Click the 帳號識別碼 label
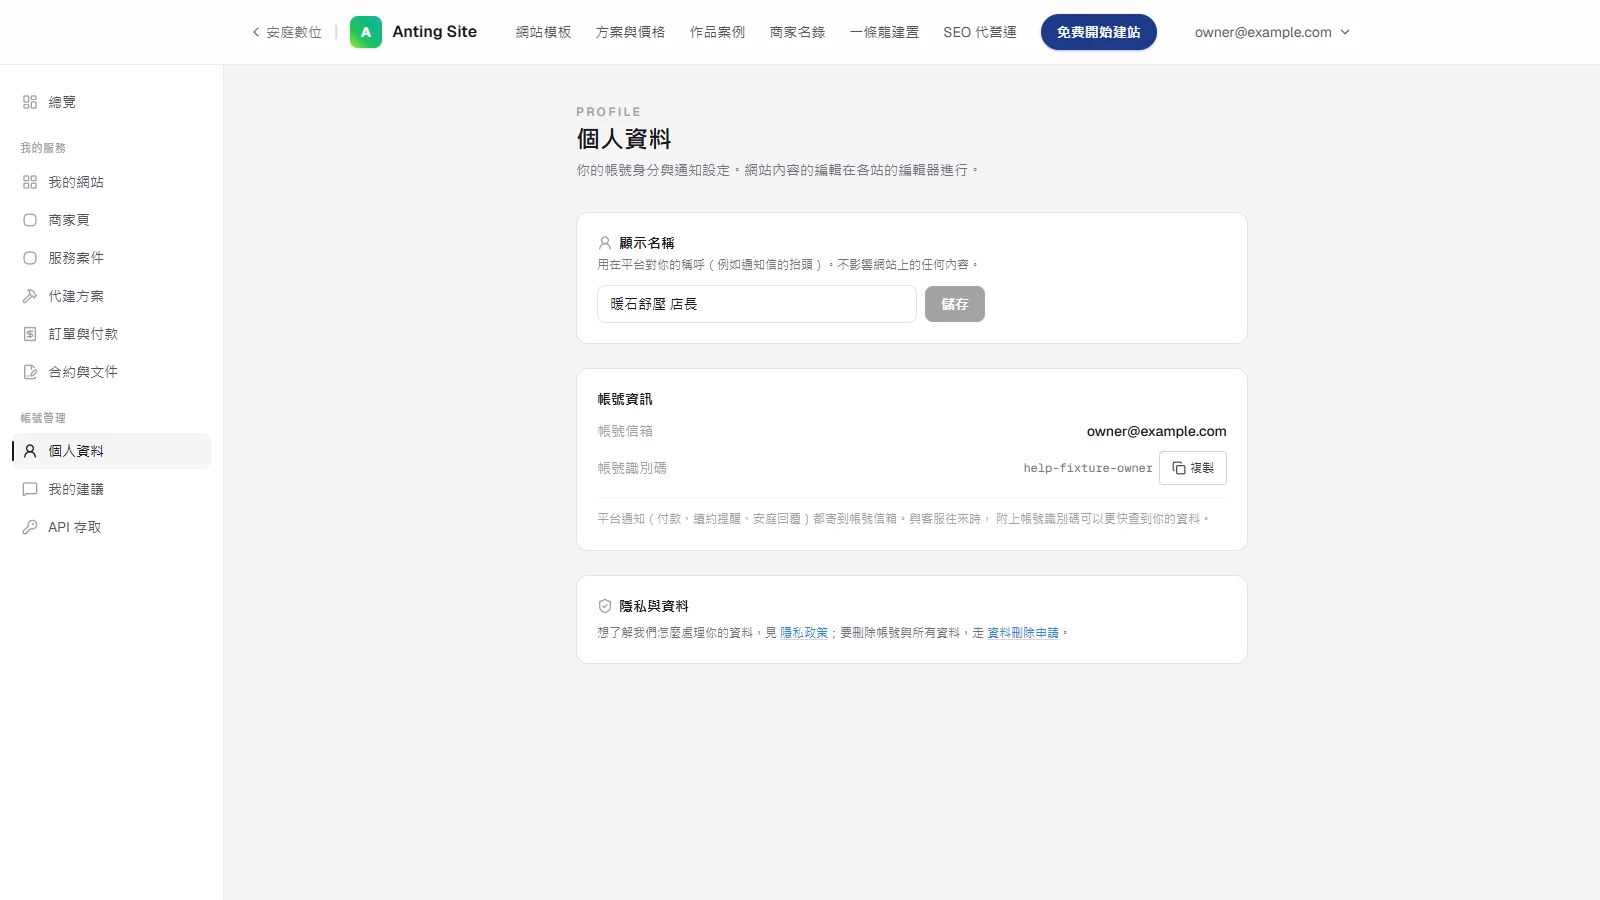The height and width of the screenshot is (900, 1600). [632, 468]
